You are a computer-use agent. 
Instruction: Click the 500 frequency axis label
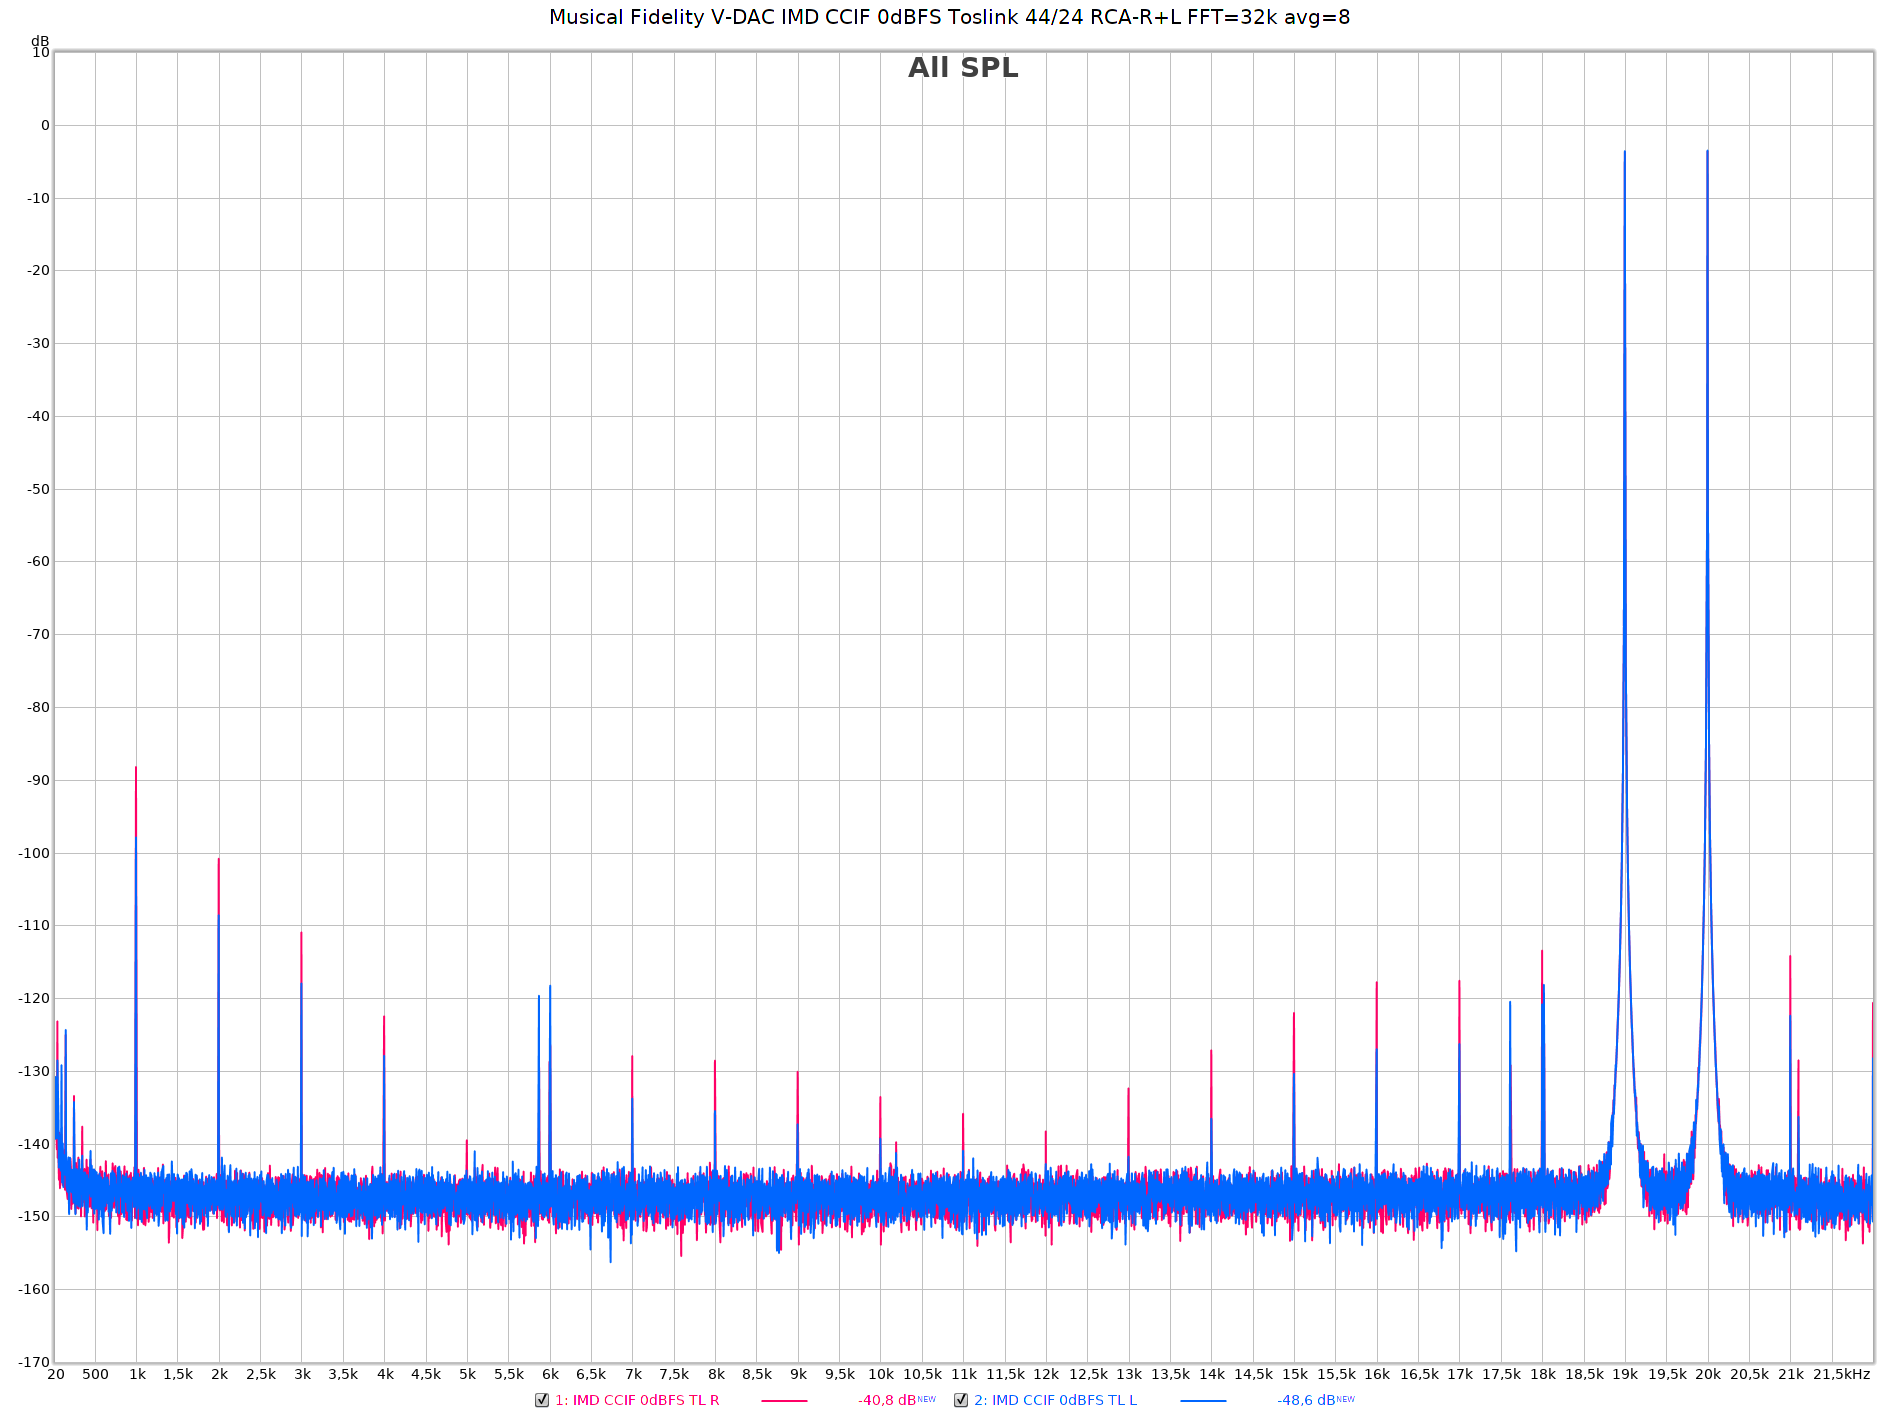tap(95, 1374)
